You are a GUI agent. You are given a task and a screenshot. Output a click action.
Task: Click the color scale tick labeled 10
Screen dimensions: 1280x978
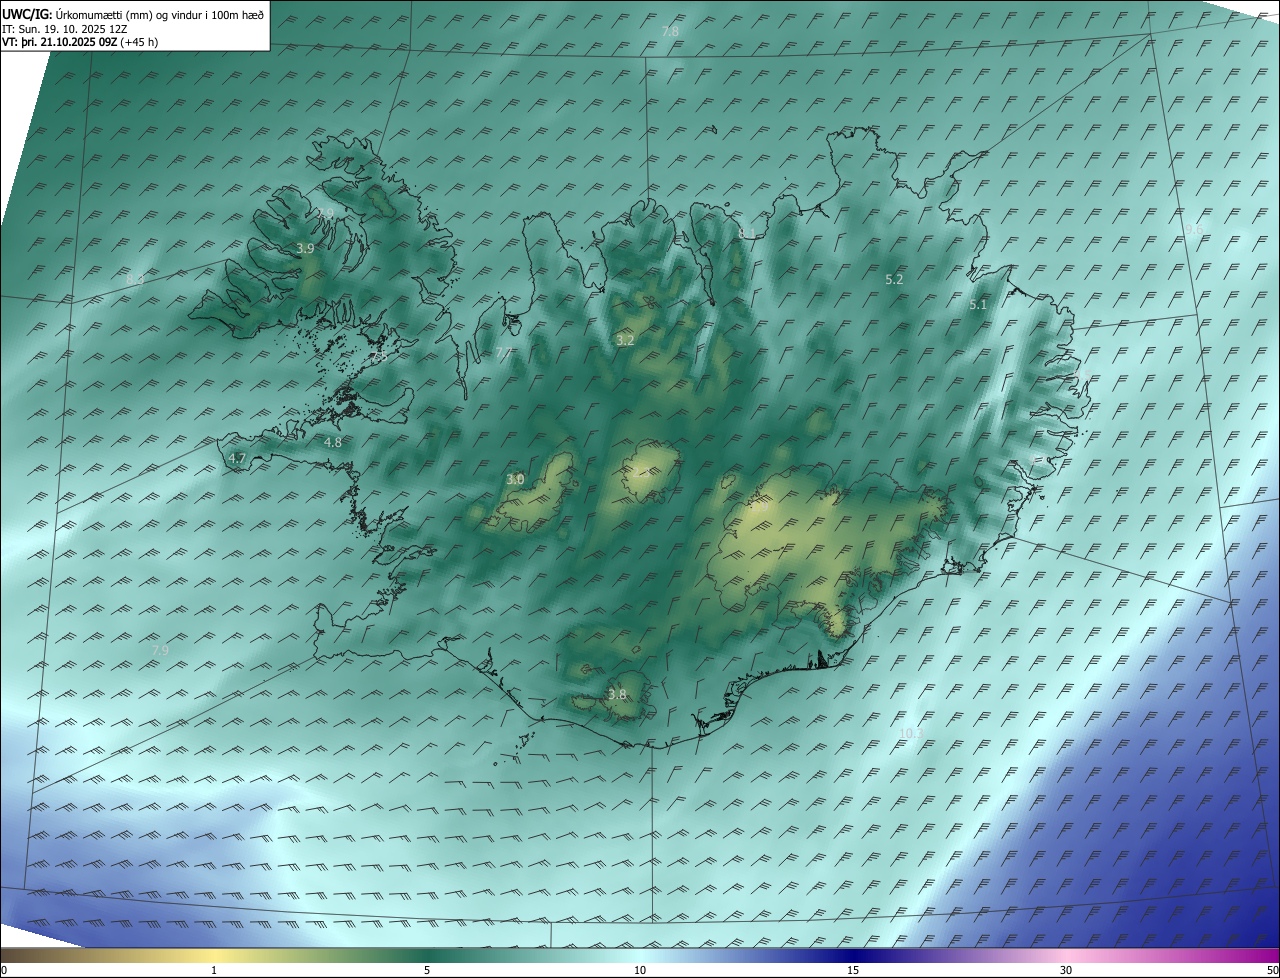point(640,970)
